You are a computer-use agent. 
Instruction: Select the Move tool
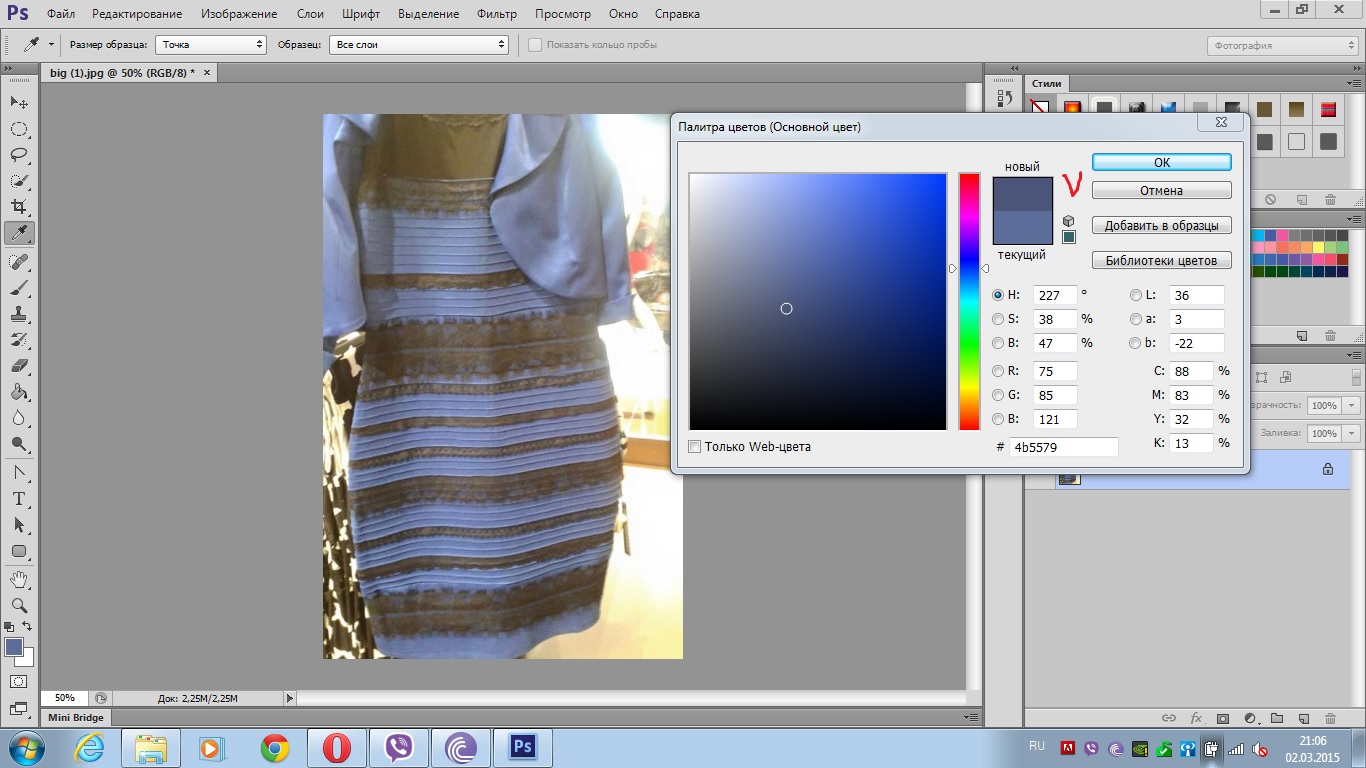(19, 103)
